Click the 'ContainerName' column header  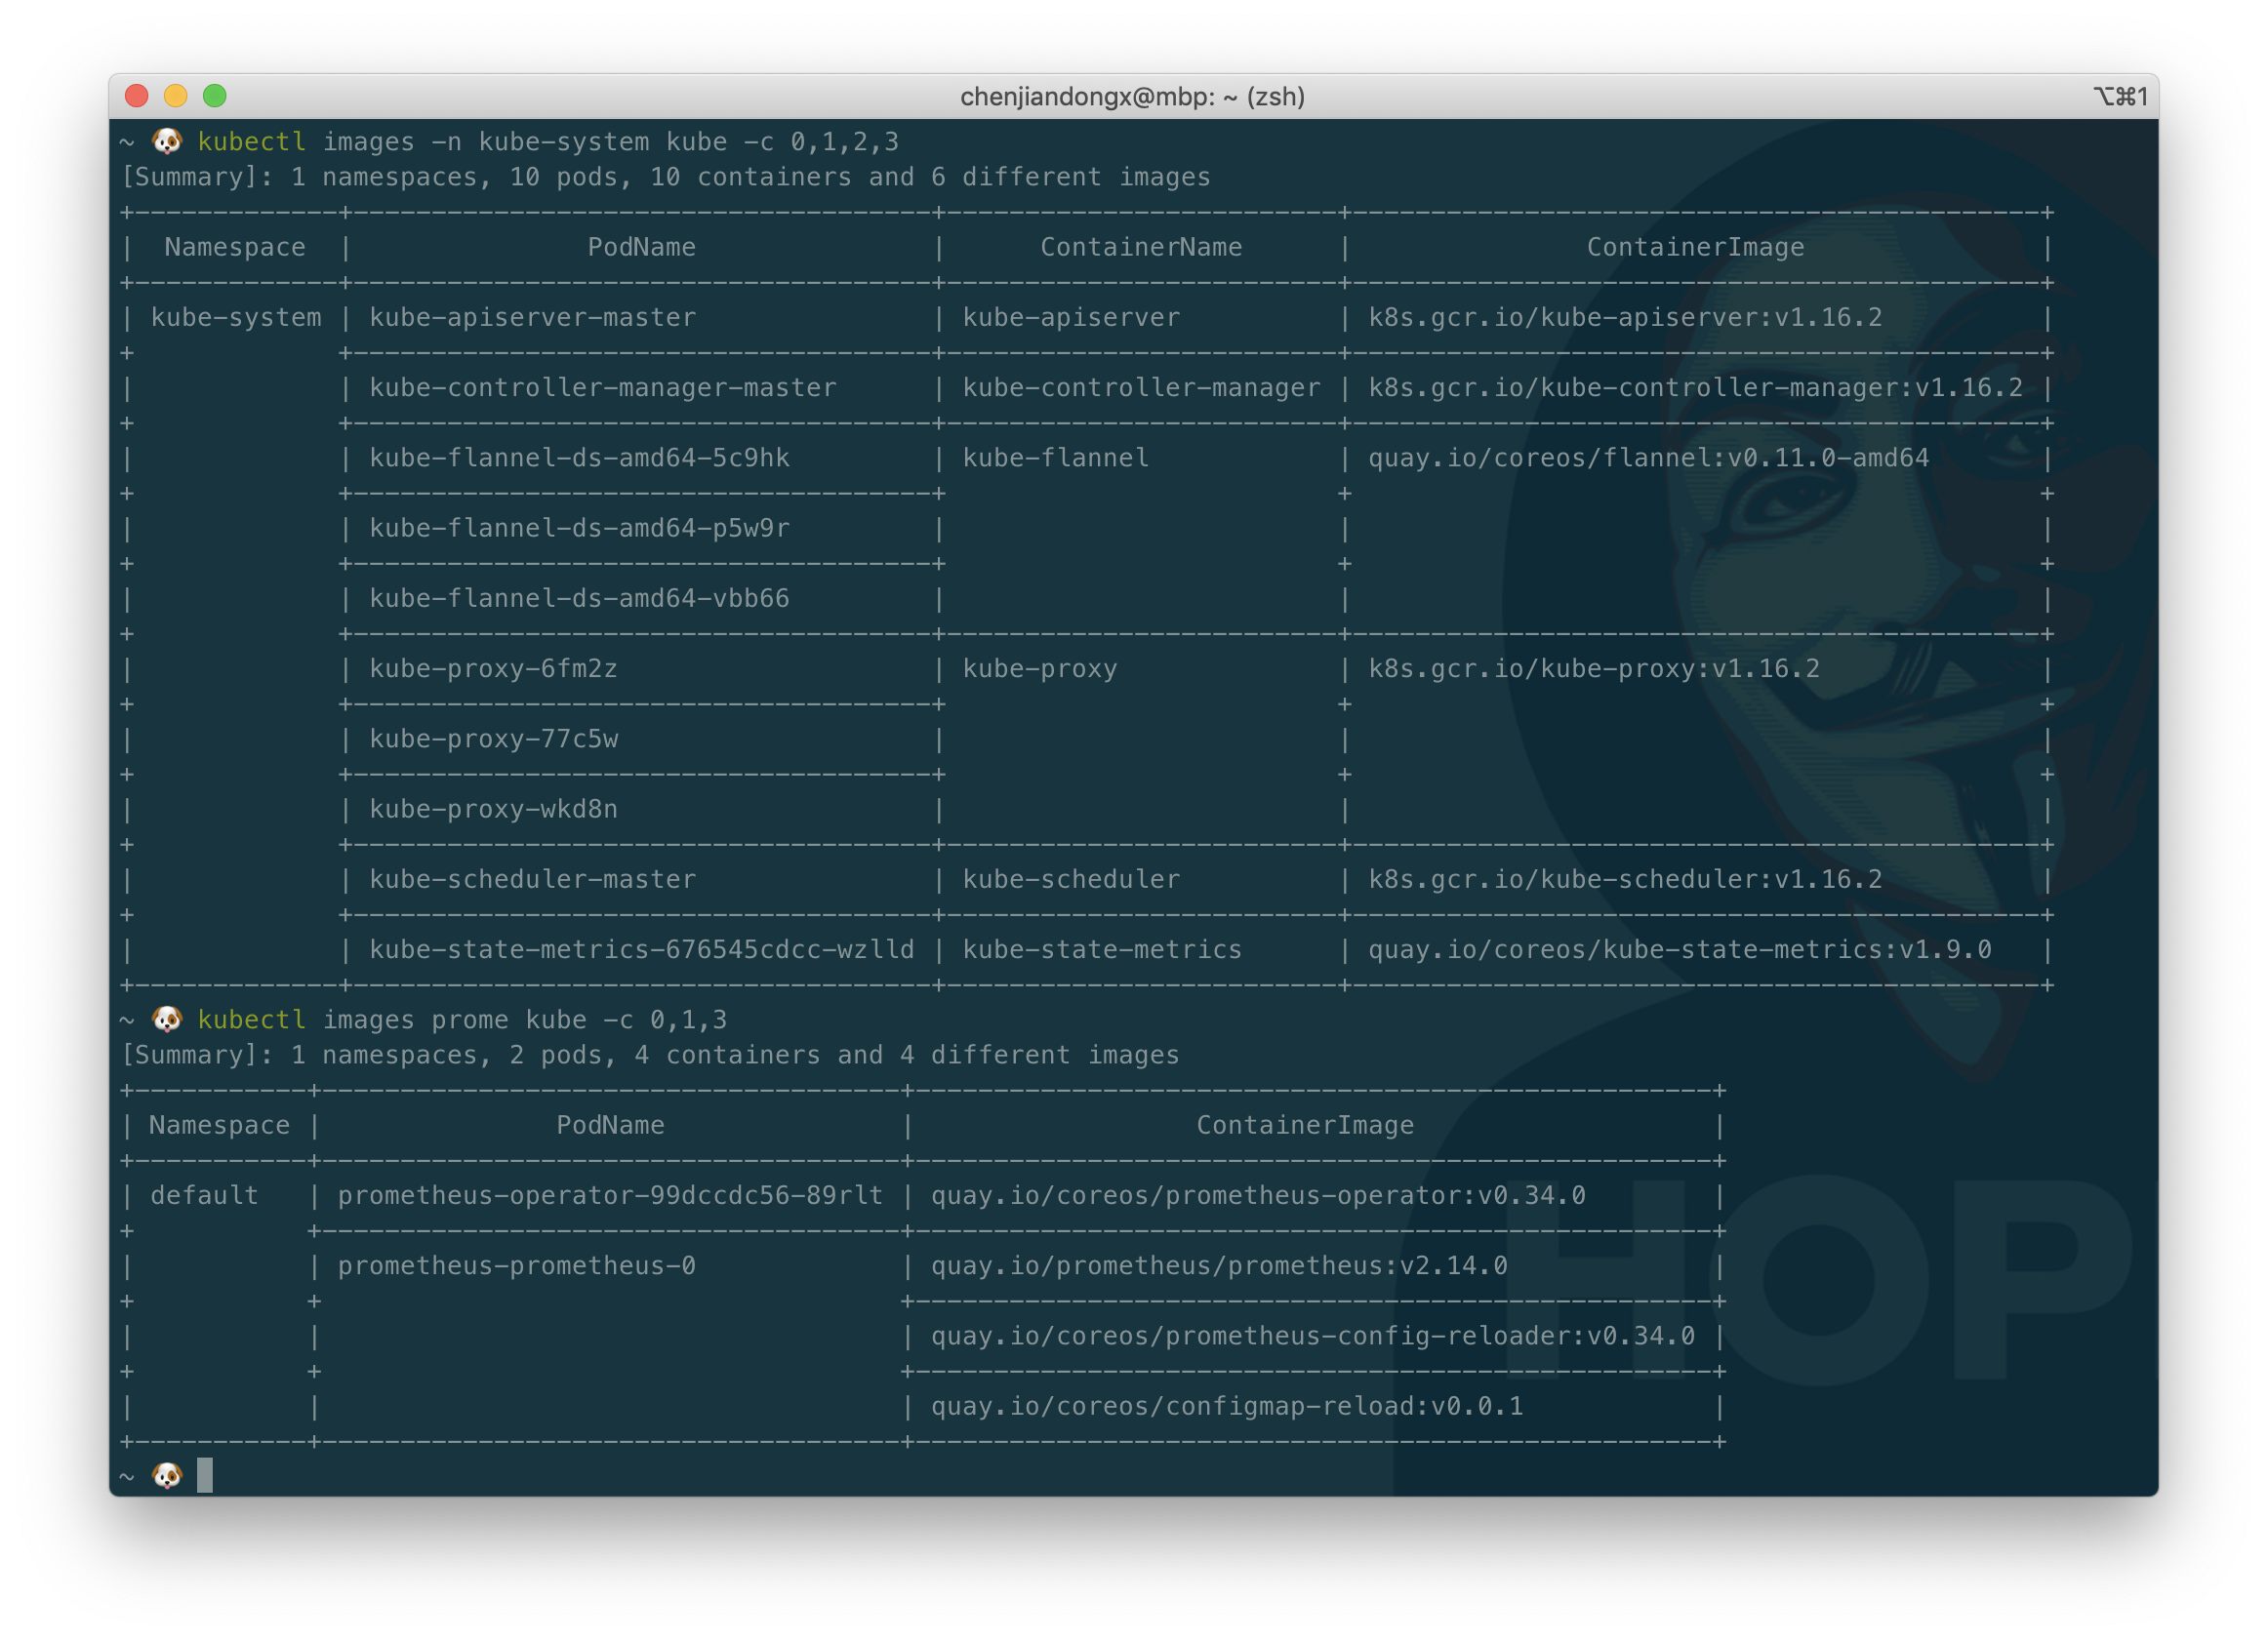[1141, 247]
